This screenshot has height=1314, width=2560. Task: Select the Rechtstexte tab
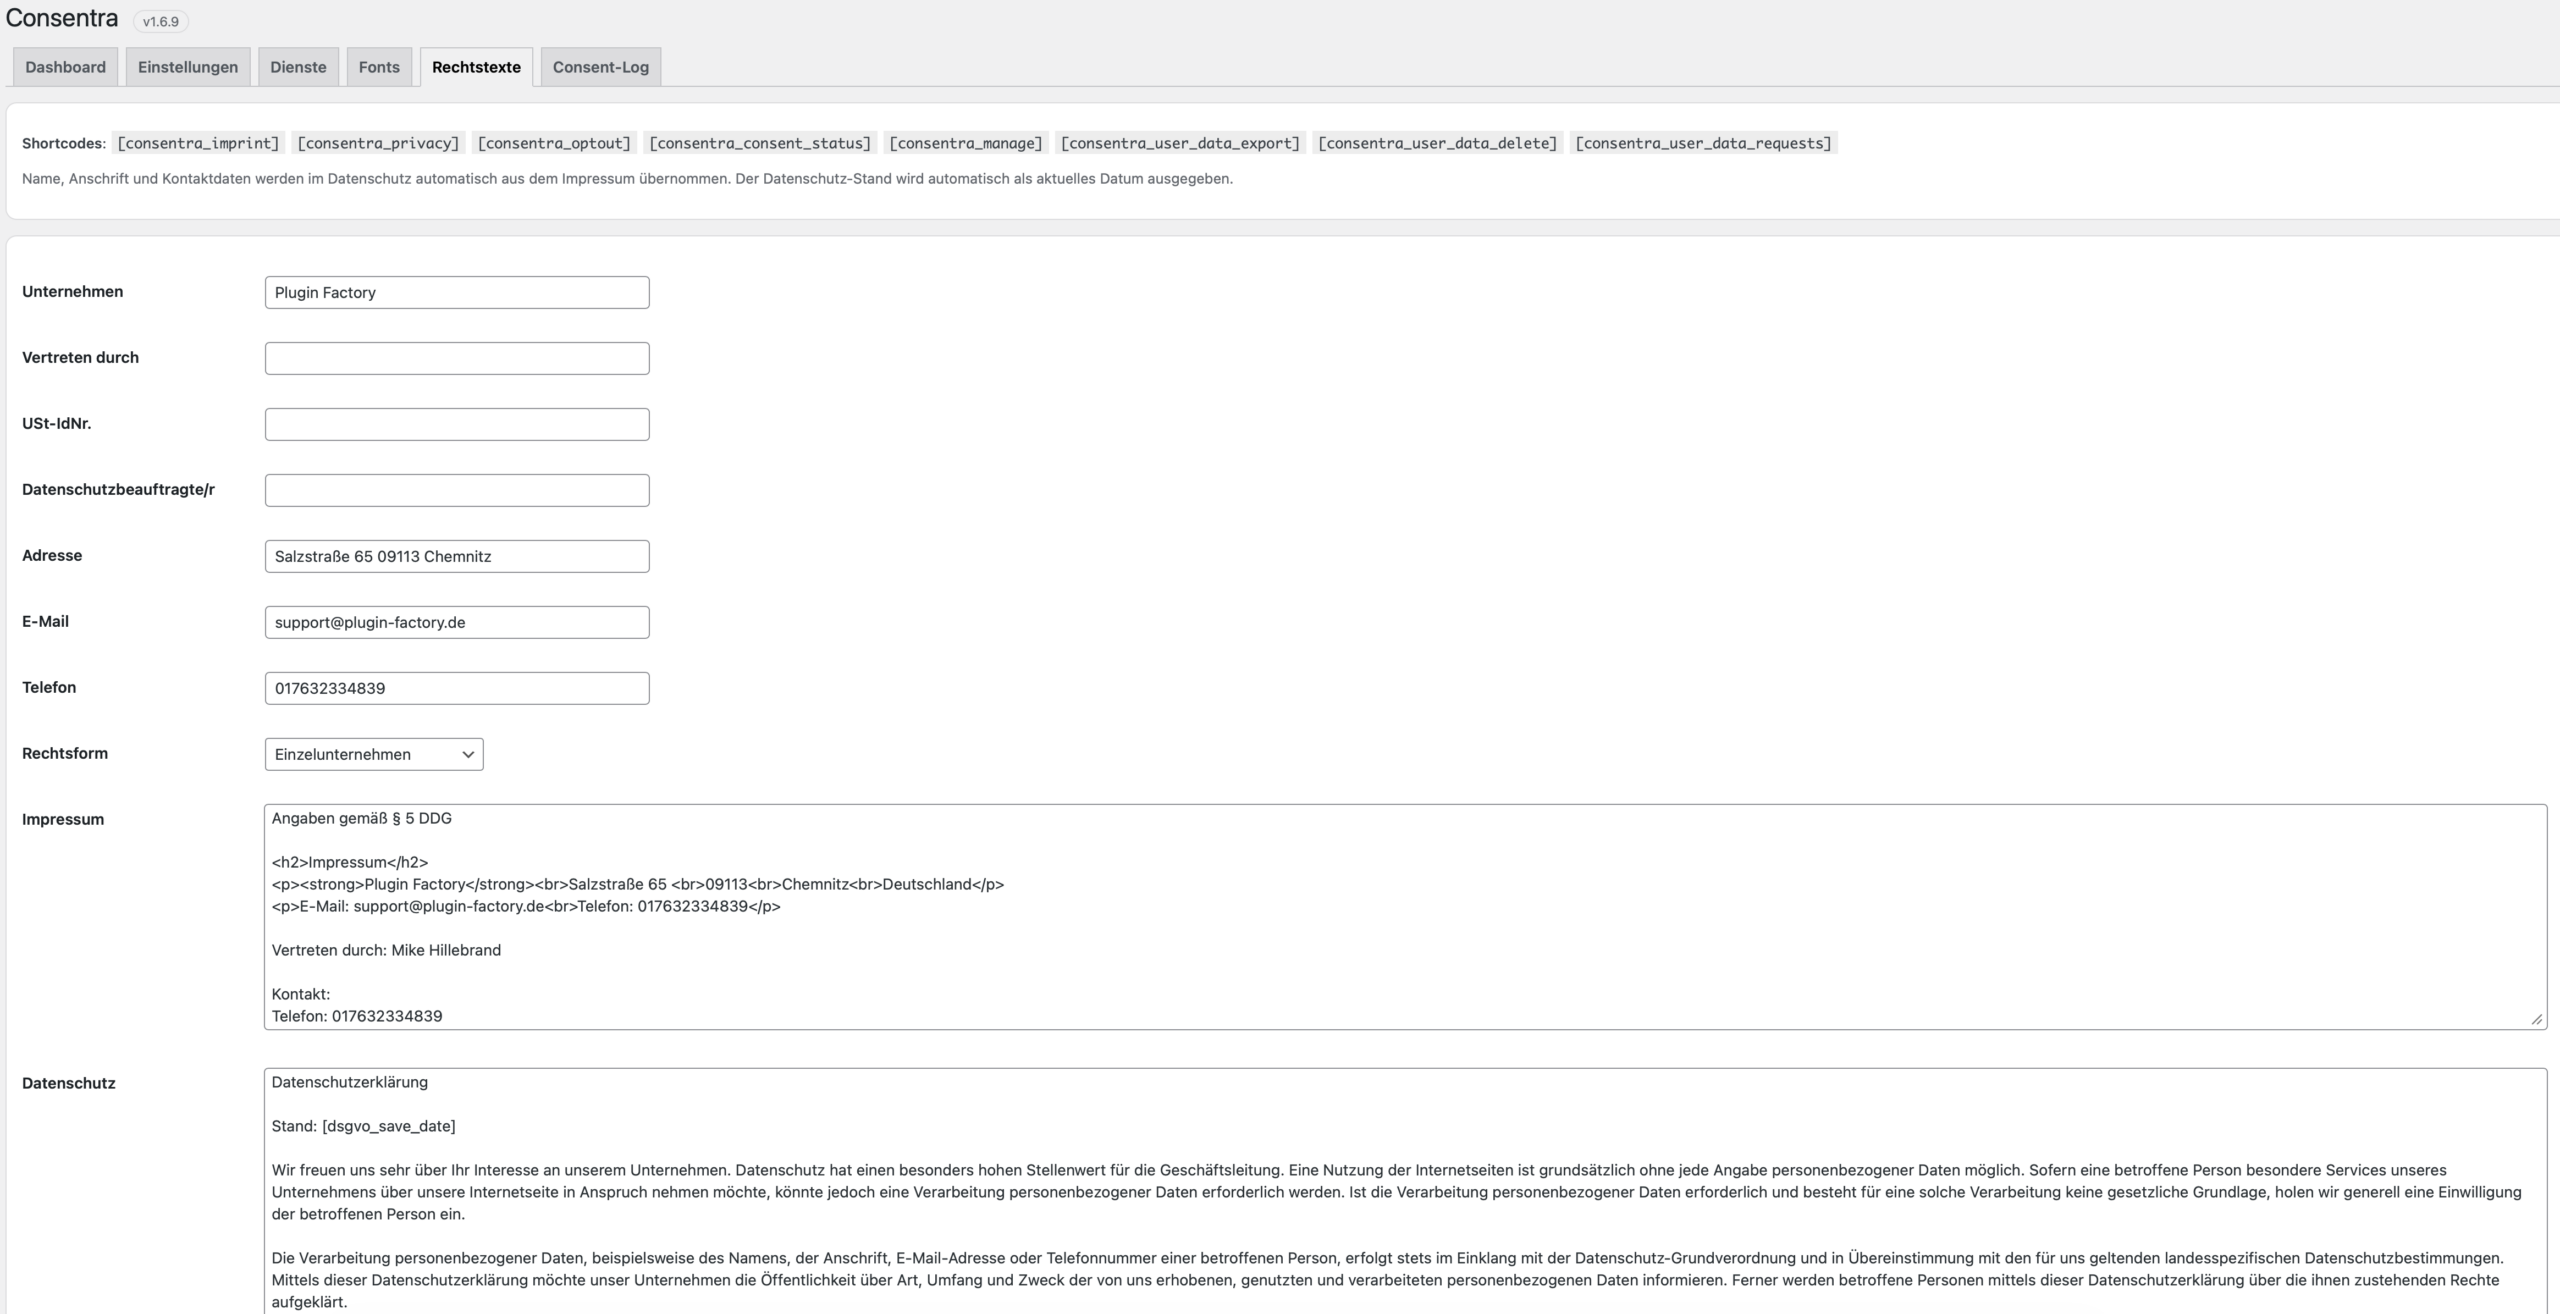pos(476,67)
